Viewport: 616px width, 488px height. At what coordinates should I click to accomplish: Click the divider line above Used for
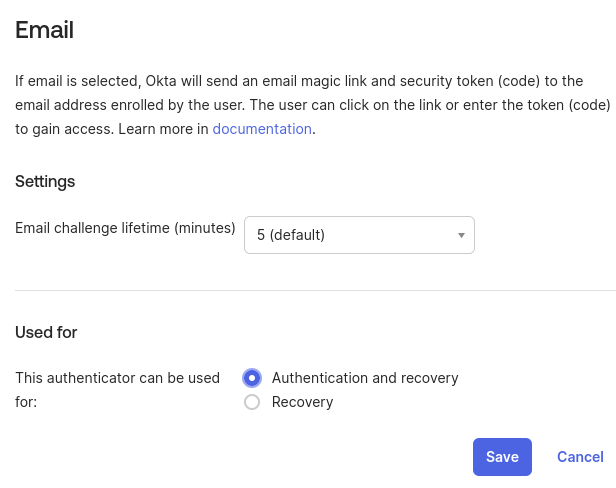315,290
